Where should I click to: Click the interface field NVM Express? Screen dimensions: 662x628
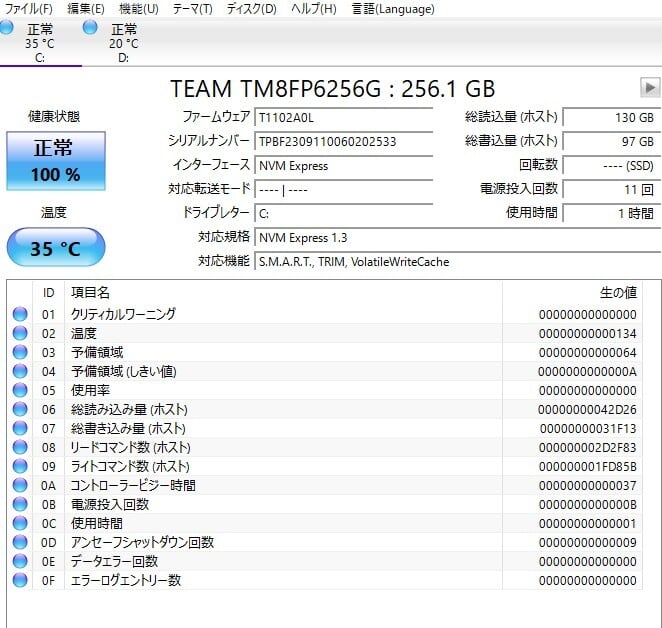pyautogui.click(x=344, y=166)
